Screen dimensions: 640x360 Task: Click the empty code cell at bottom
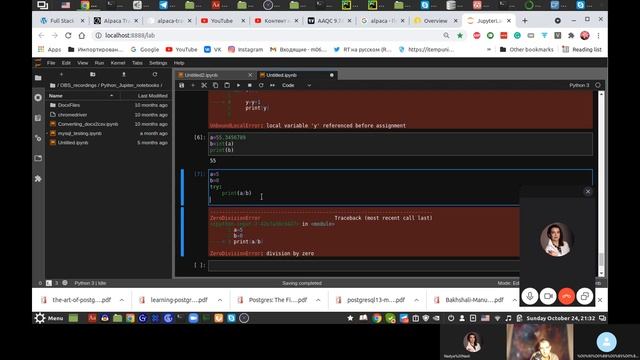[x=364, y=265]
